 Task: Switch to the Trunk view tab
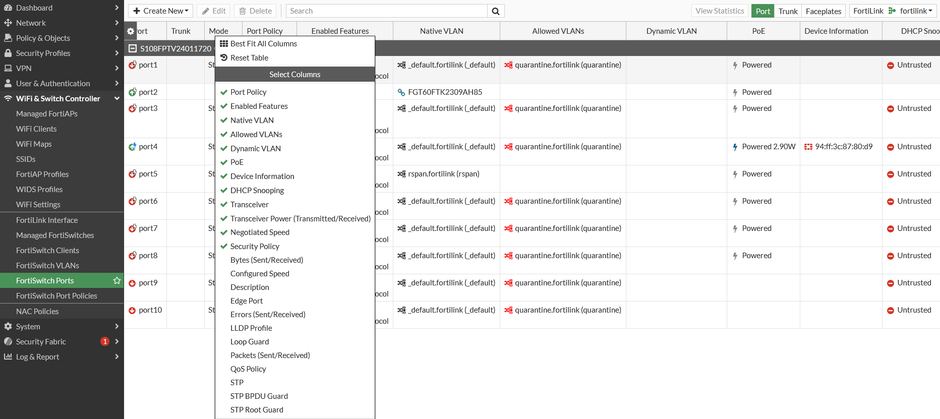[x=788, y=11]
